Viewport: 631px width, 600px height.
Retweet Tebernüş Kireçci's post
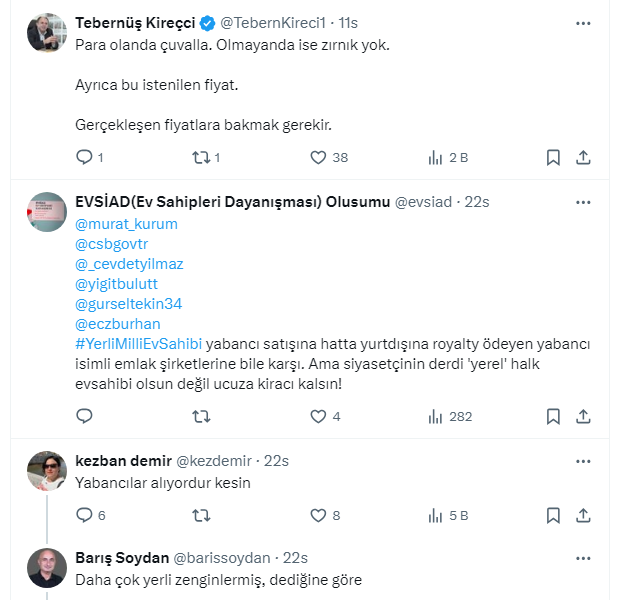tap(200, 157)
